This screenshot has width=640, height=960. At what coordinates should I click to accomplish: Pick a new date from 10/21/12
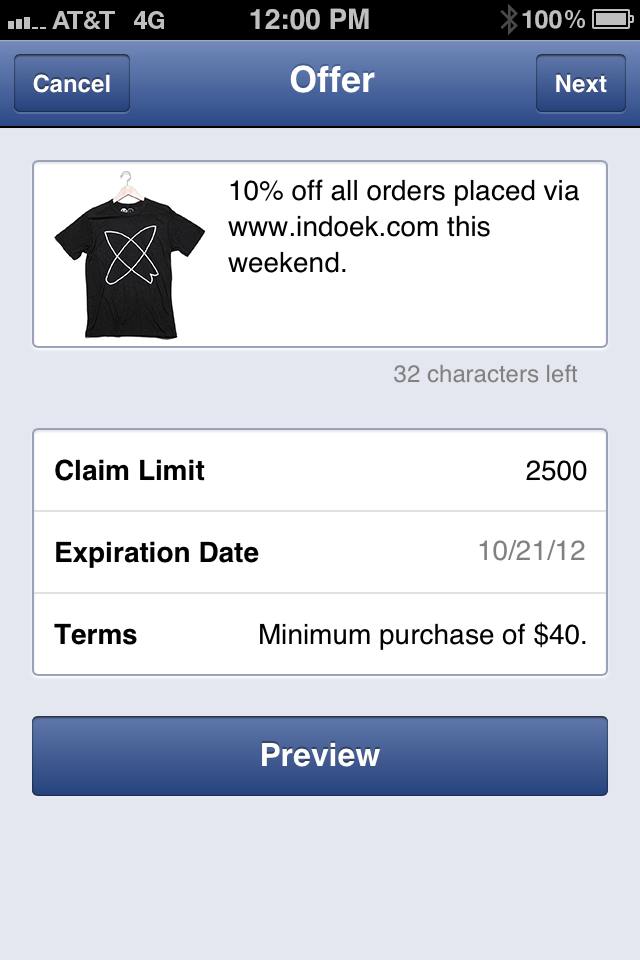pos(532,551)
